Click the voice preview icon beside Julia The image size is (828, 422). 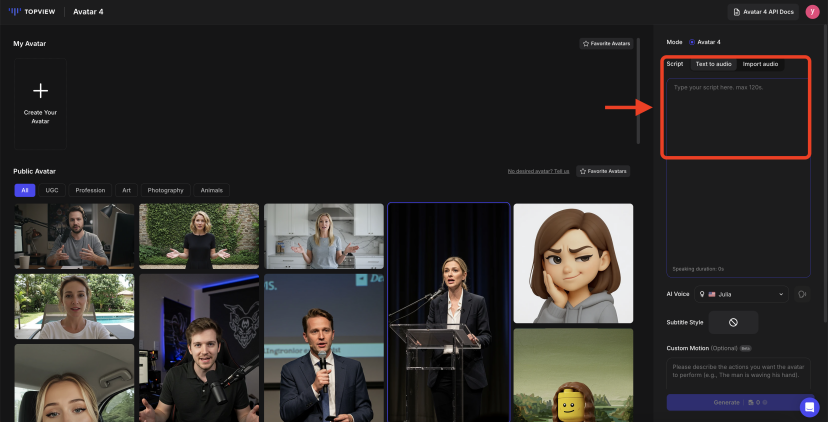point(801,294)
